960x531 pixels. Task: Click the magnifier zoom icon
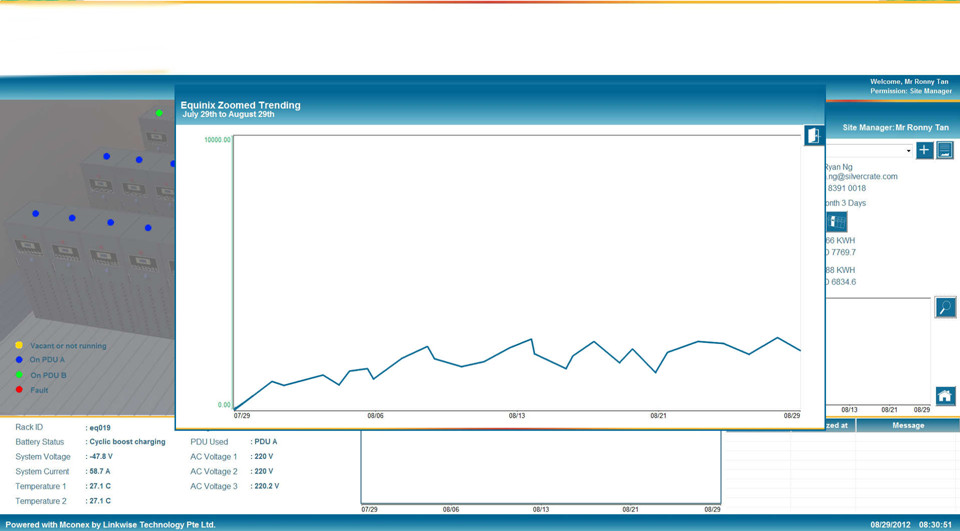945,307
